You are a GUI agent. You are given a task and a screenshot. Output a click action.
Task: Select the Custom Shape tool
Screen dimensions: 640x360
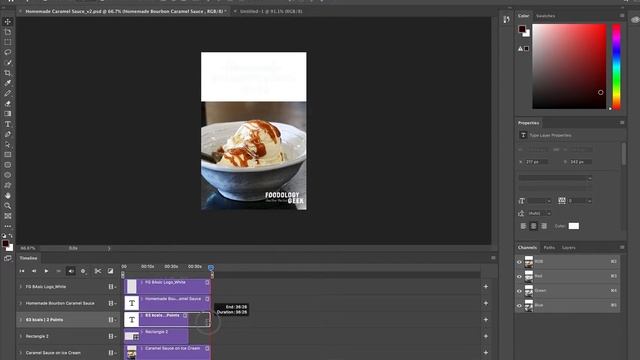pos(7,185)
